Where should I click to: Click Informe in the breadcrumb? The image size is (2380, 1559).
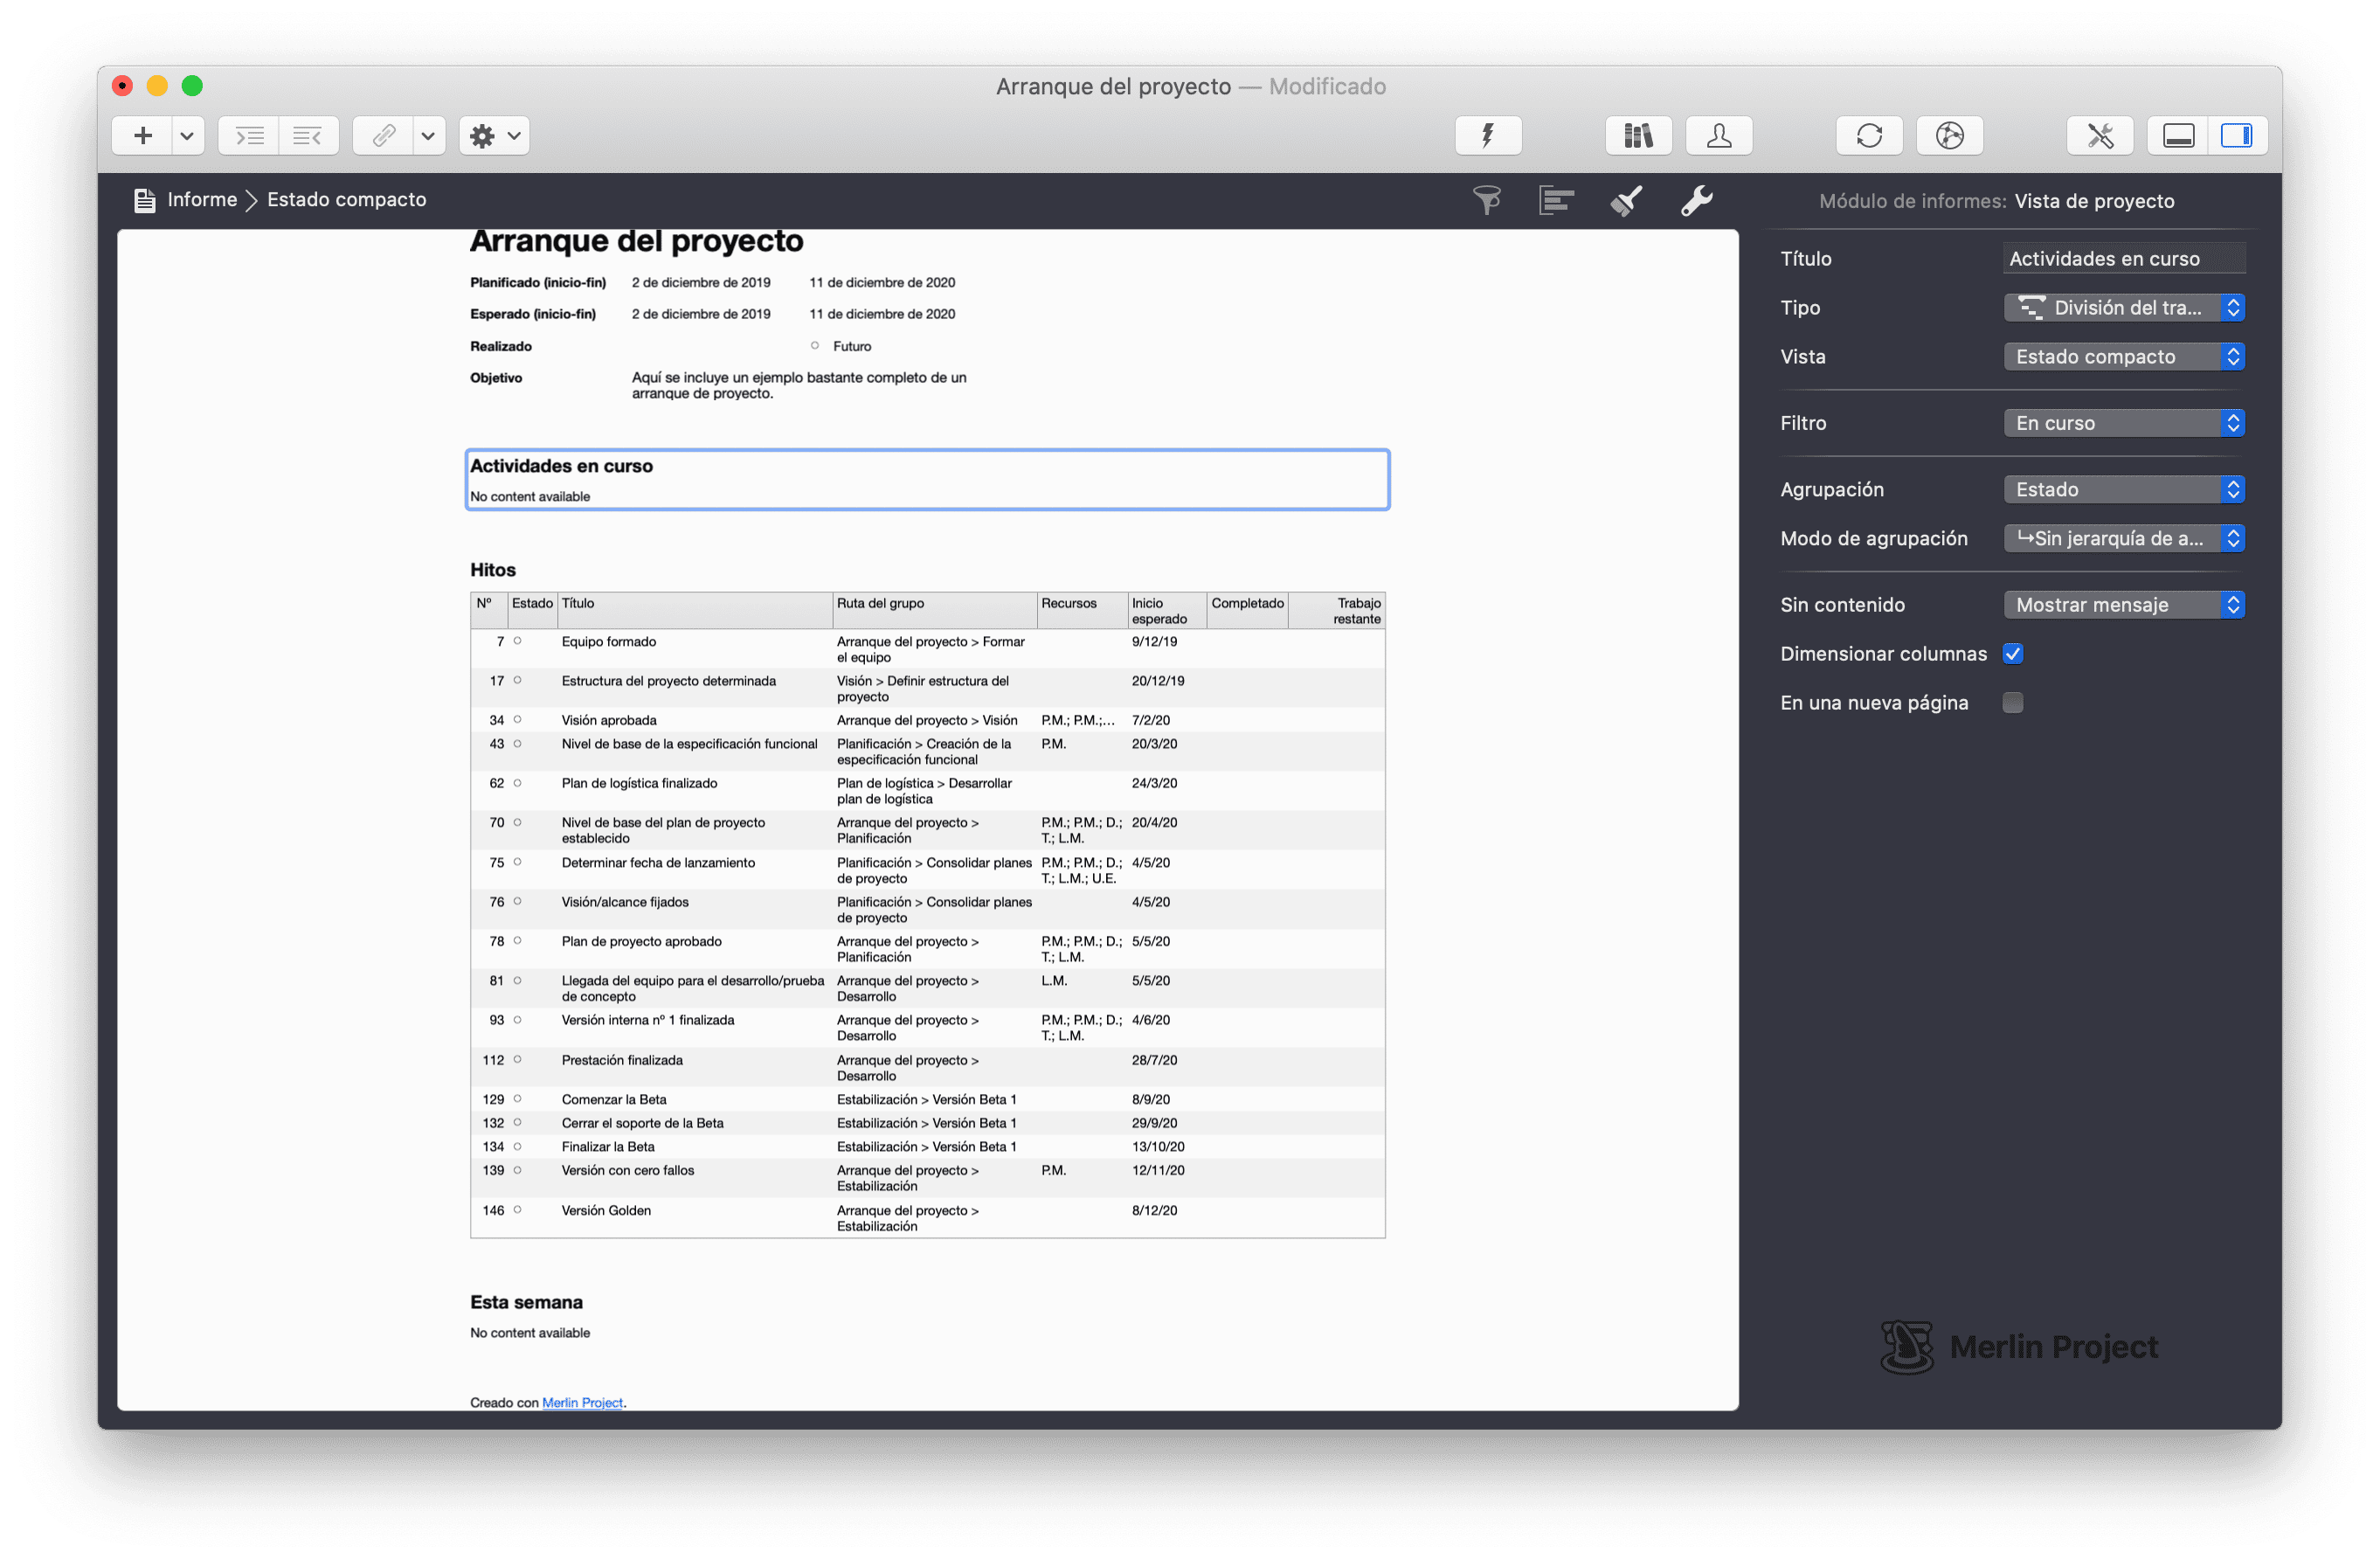[x=202, y=200]
